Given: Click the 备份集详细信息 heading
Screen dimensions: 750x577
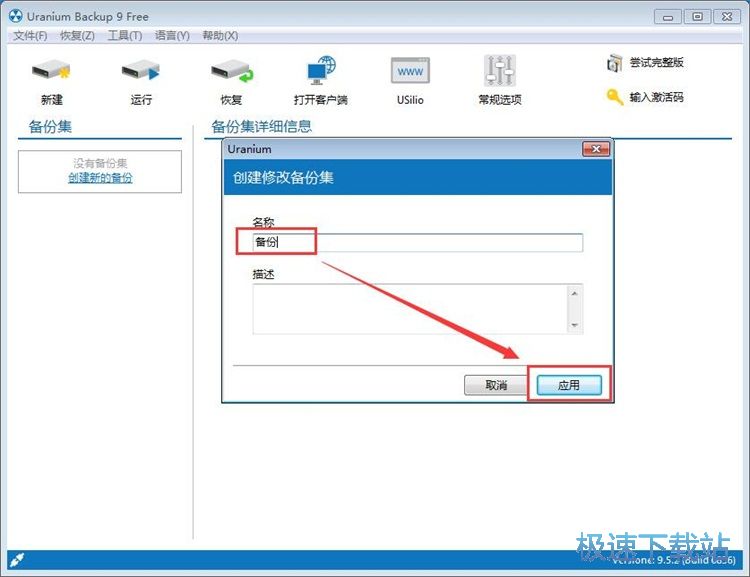Looking at the screenshot, I should pyautogui.click(x=261, y=126).
